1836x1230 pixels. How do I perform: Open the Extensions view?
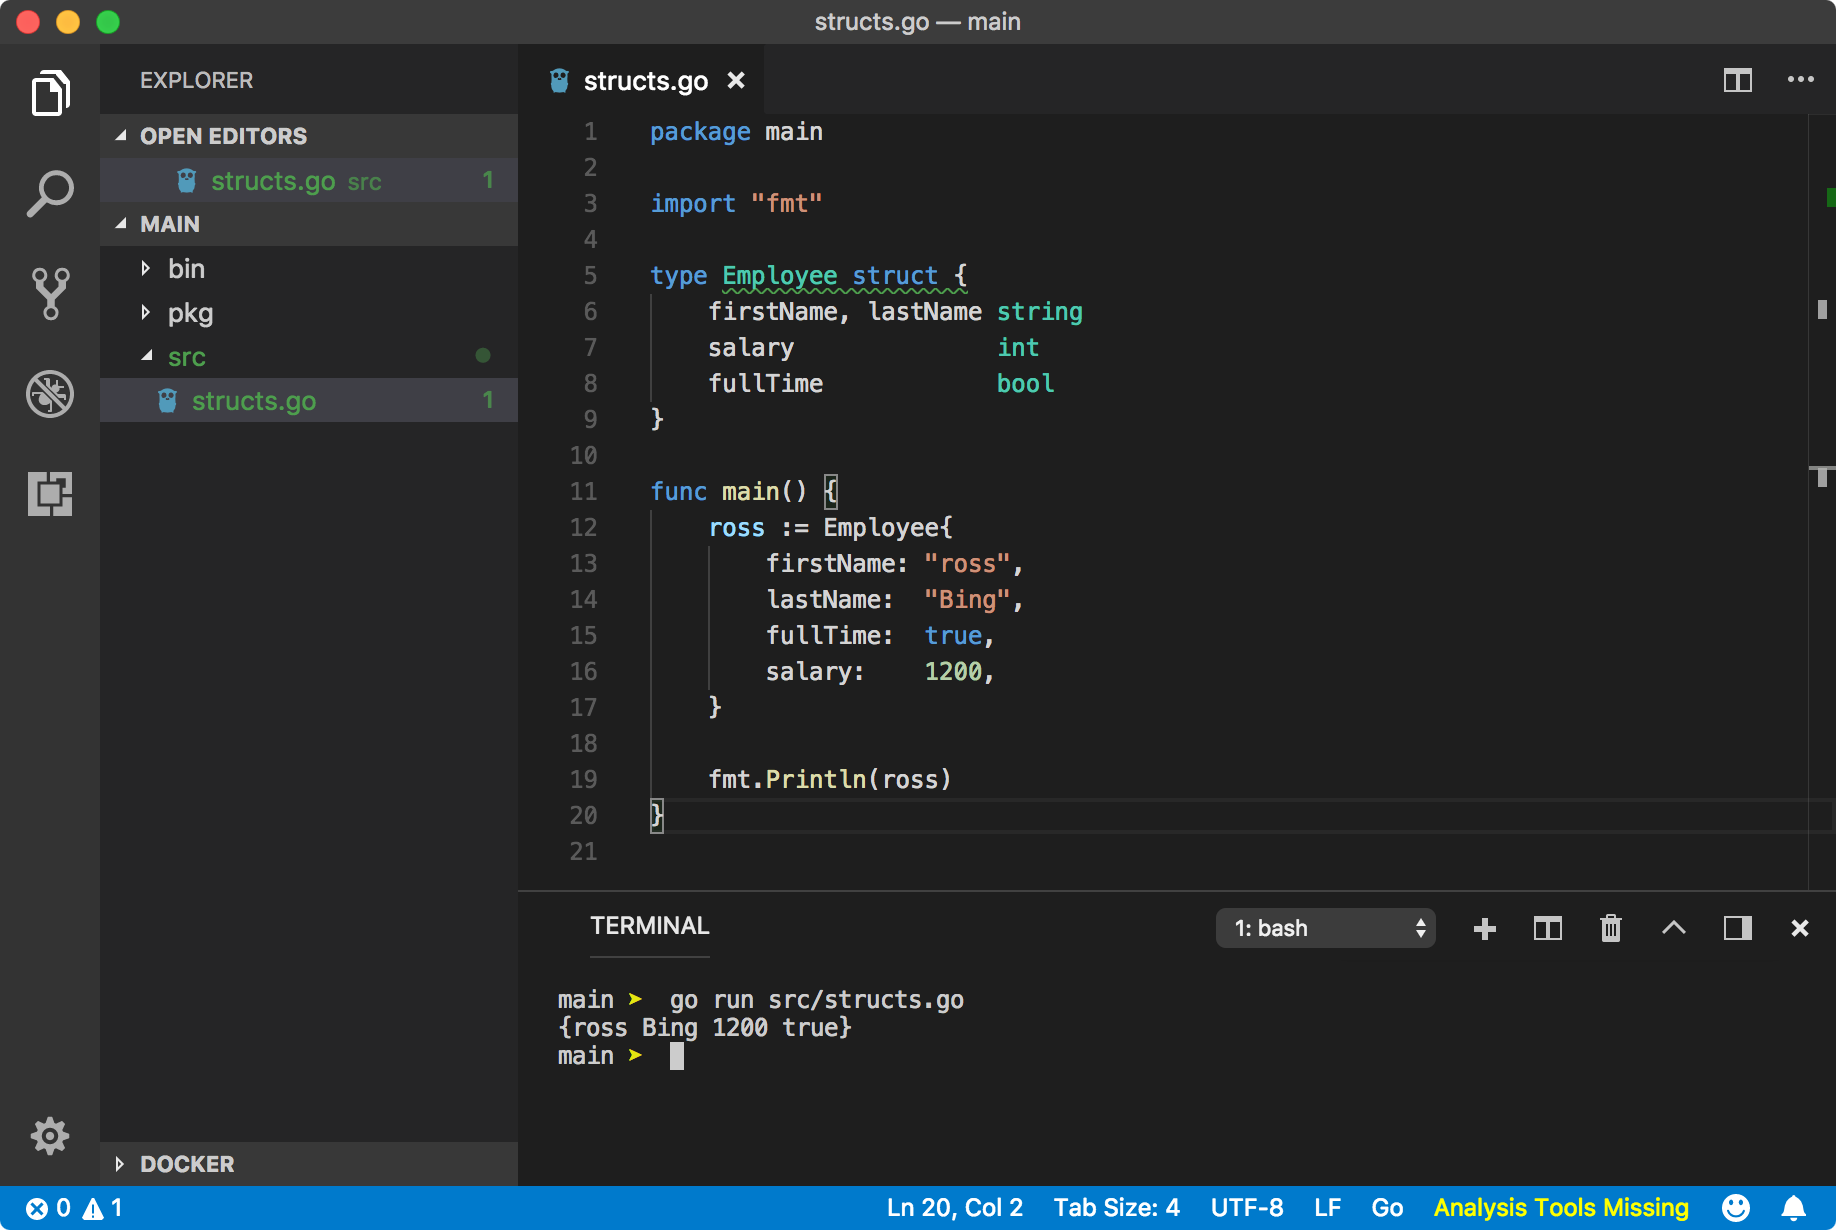click(x=49, y=494)
